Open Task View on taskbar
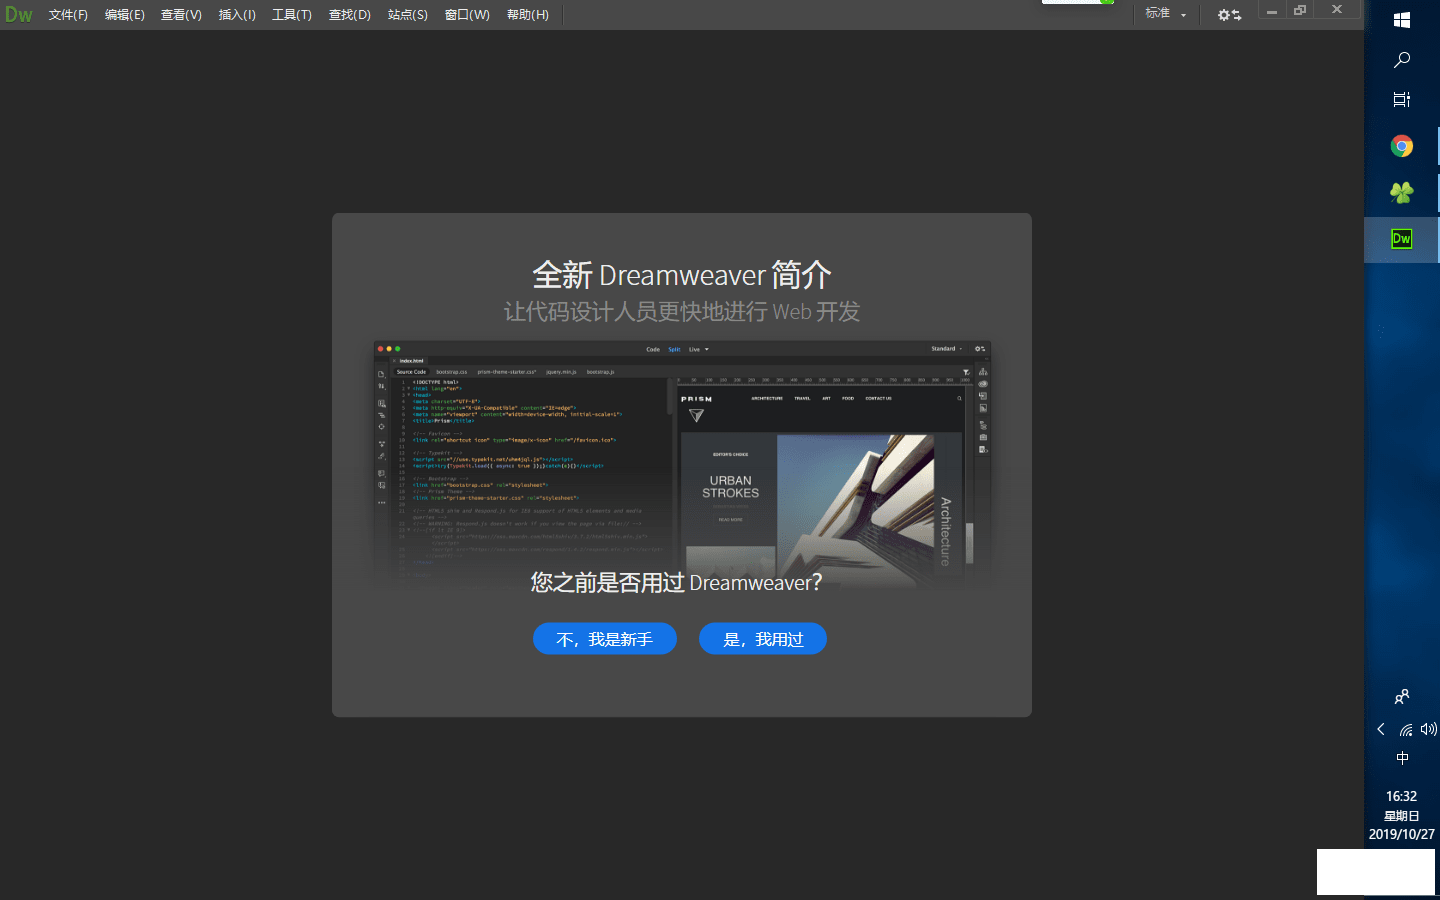Viewport: 1440px width, 900px height. [x=1402, y=99]
